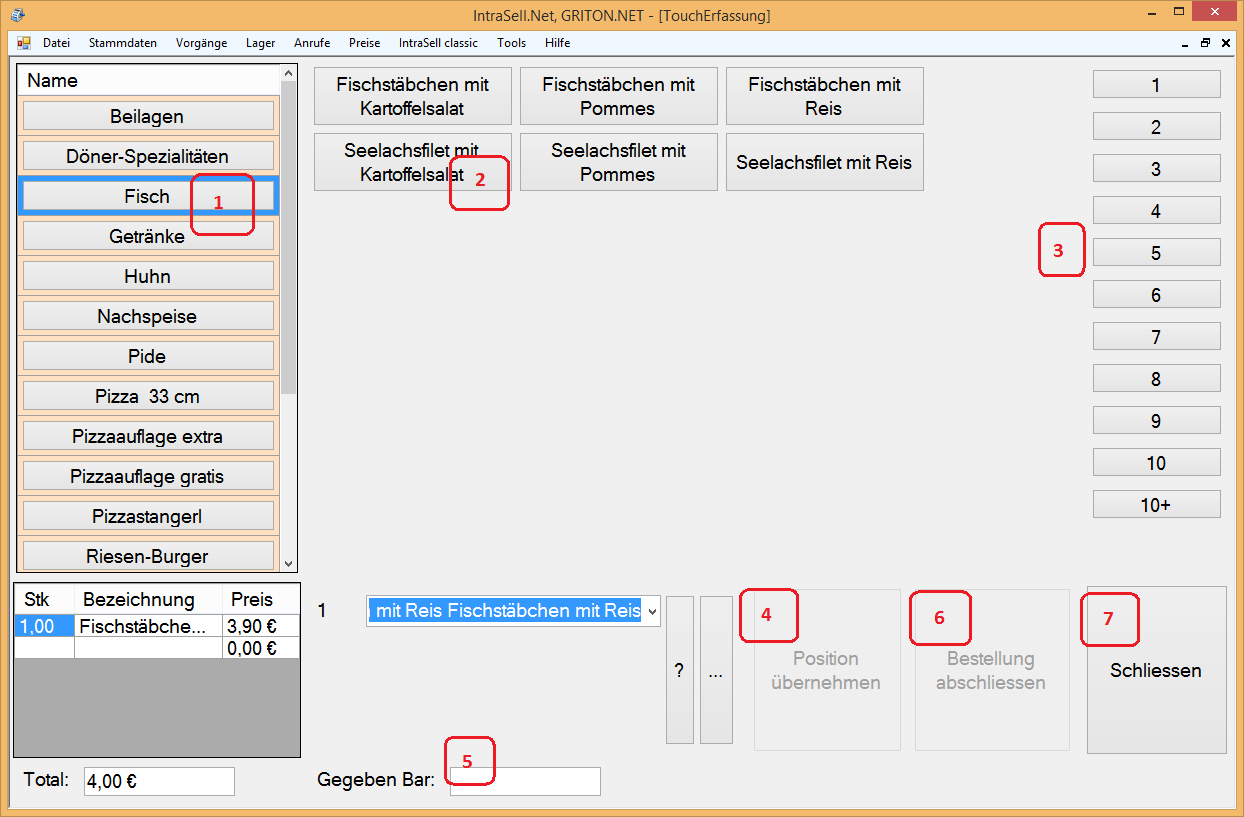
Task: Choose Seelachsfilet mit Kartoffelsalat
Action: point(413,162)
